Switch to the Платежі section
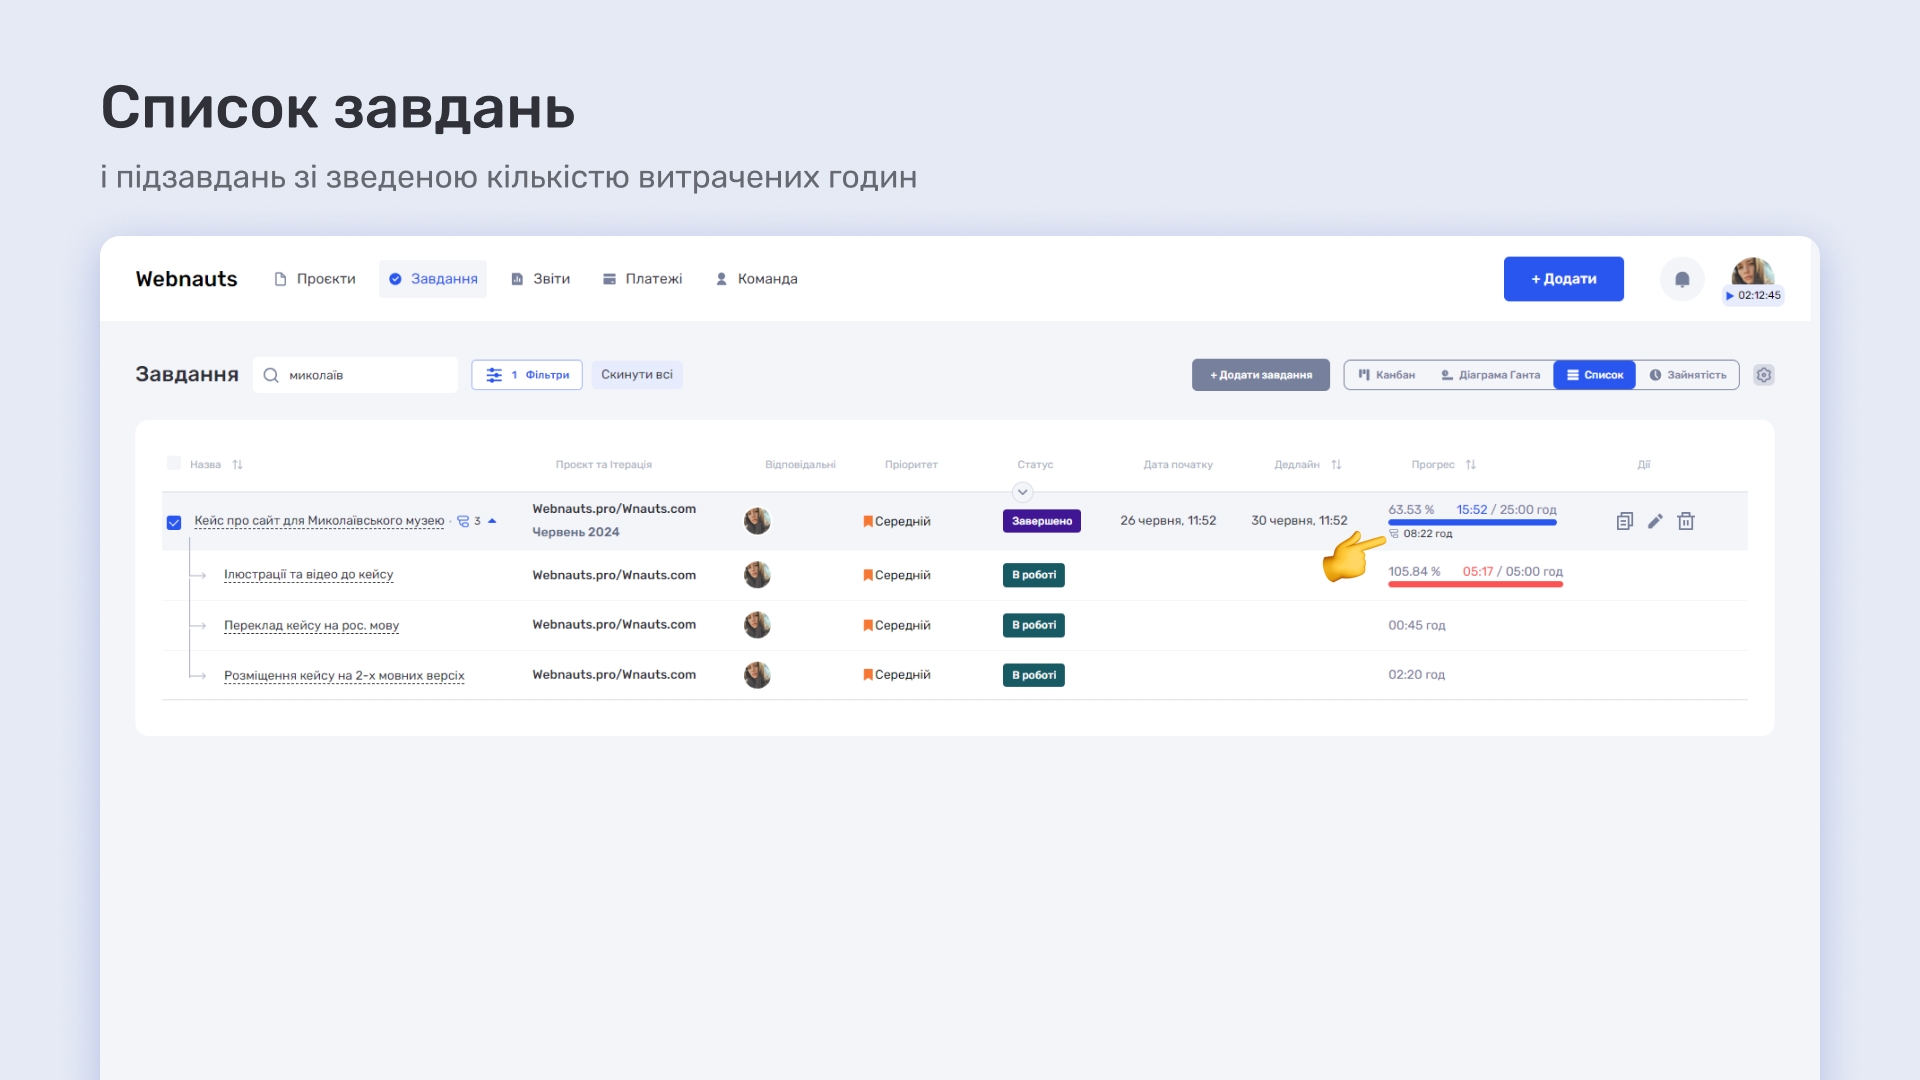1920x1080 pixels. 643,279
